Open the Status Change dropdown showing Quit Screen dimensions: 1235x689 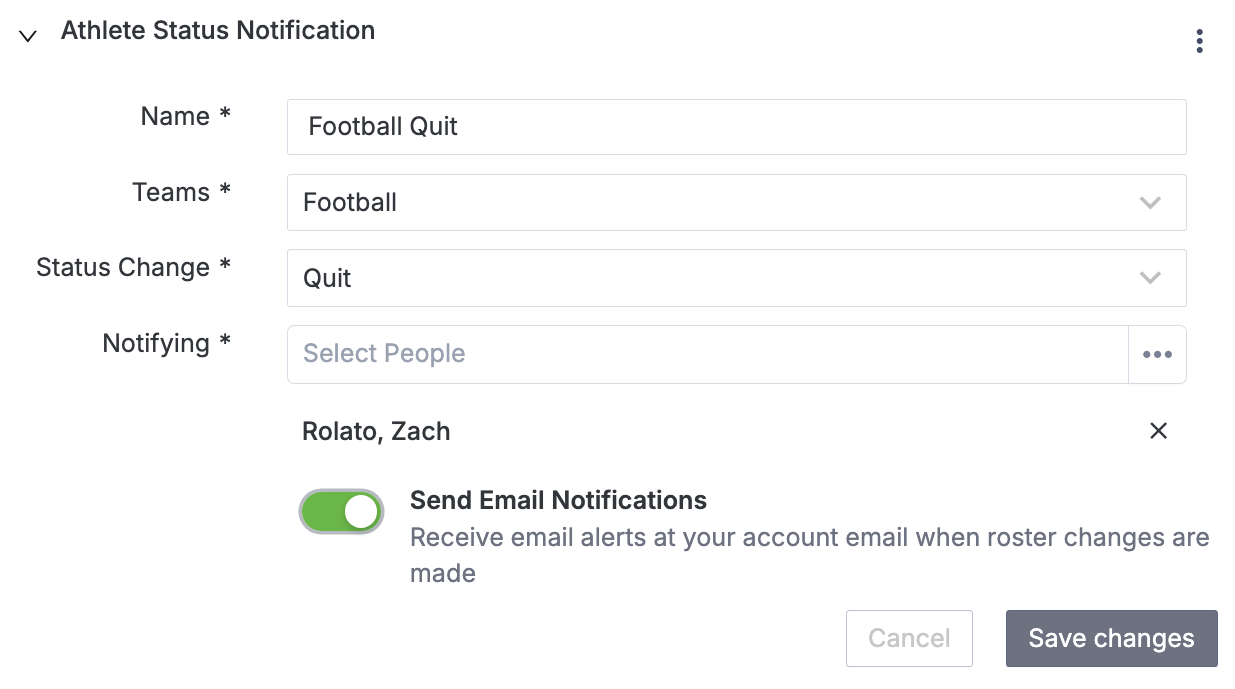(x=737, y=278)
